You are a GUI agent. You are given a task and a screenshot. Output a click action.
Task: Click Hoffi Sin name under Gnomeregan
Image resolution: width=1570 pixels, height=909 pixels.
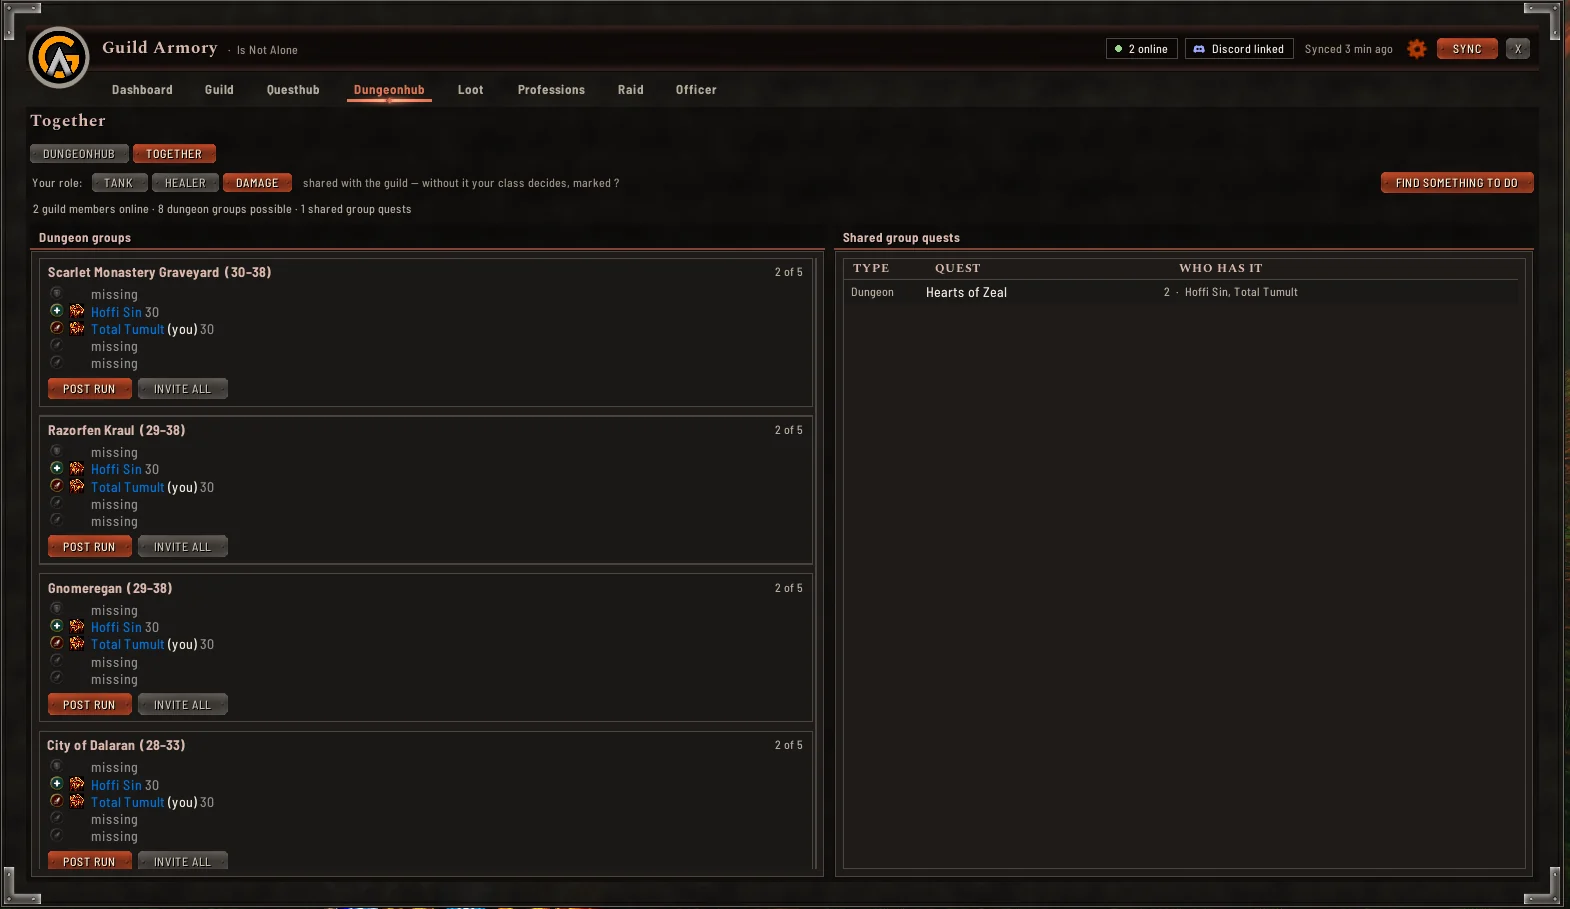pyautogui.click(x=116, y=627)
